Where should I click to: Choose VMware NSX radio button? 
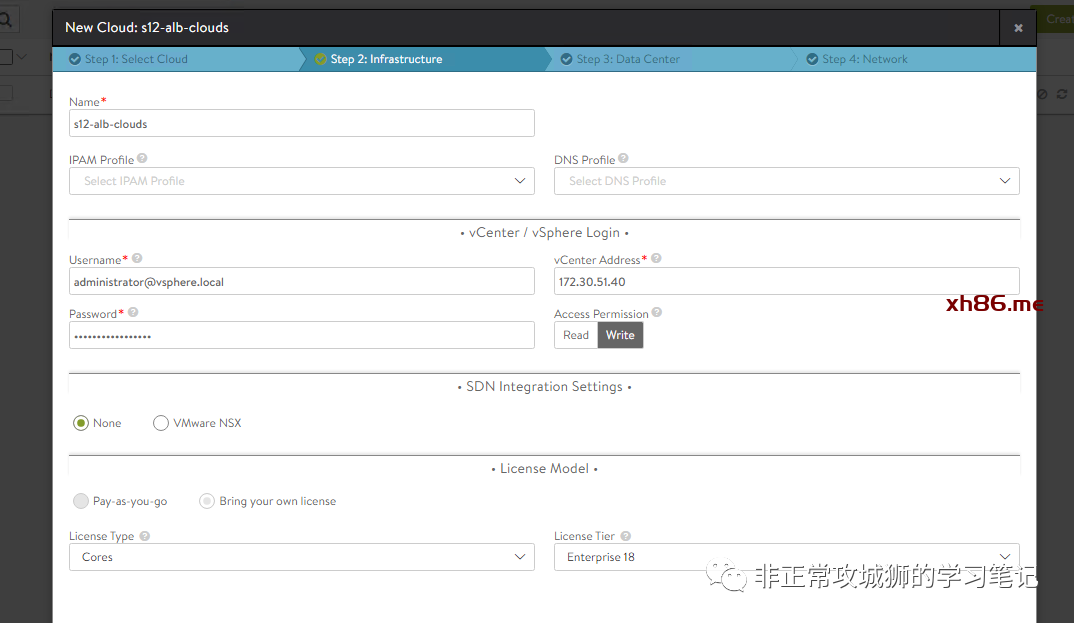pyautogui.click(x=161, y=423)
